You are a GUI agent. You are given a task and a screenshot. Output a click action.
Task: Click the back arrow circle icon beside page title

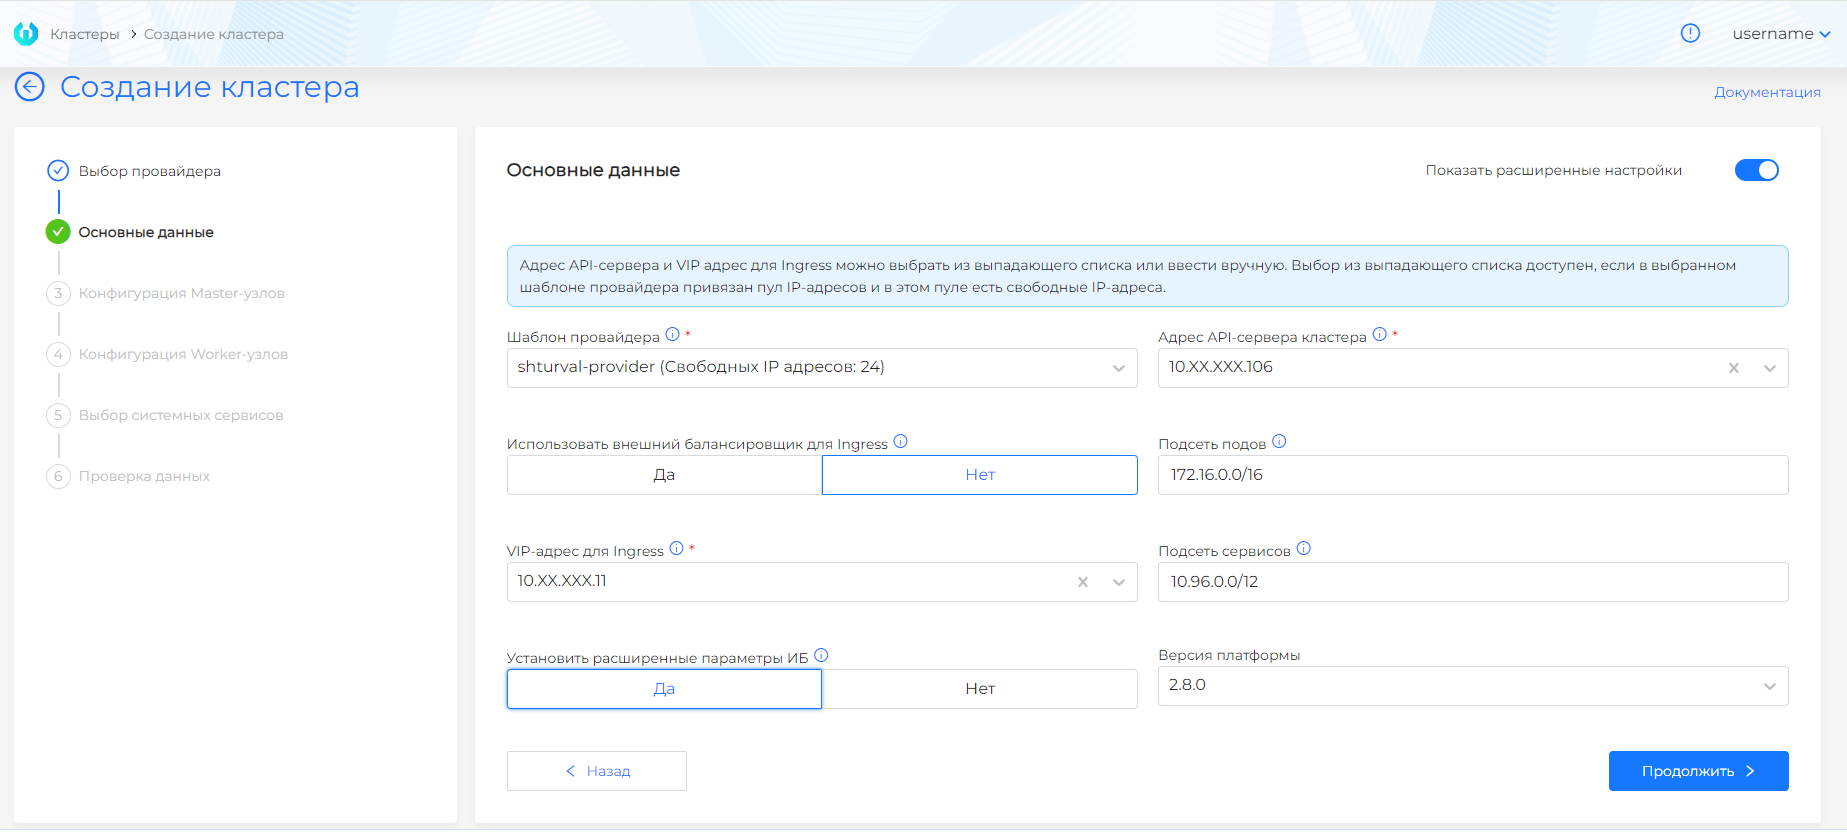tap(30, 87)
